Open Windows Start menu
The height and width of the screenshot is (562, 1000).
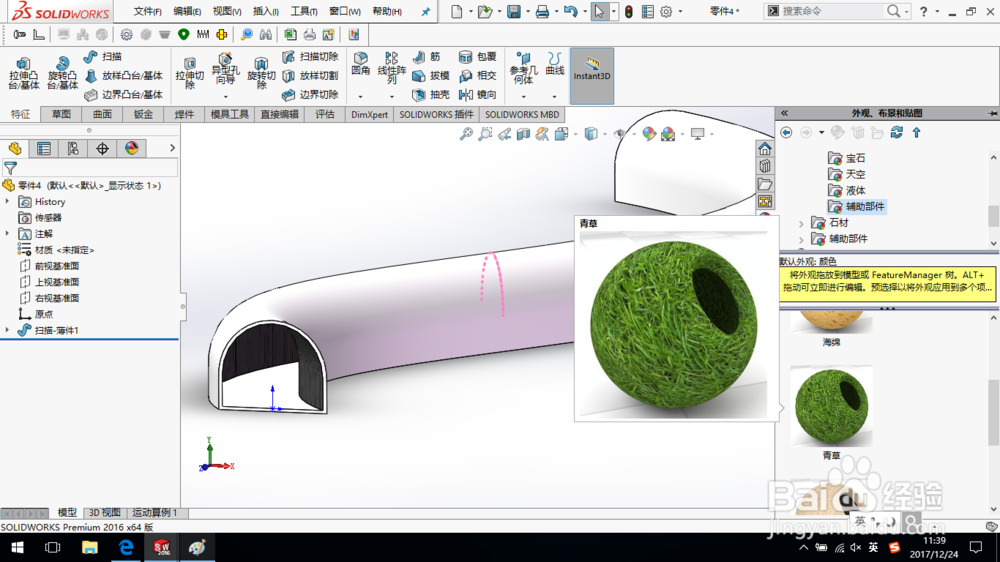coord(17,547)
